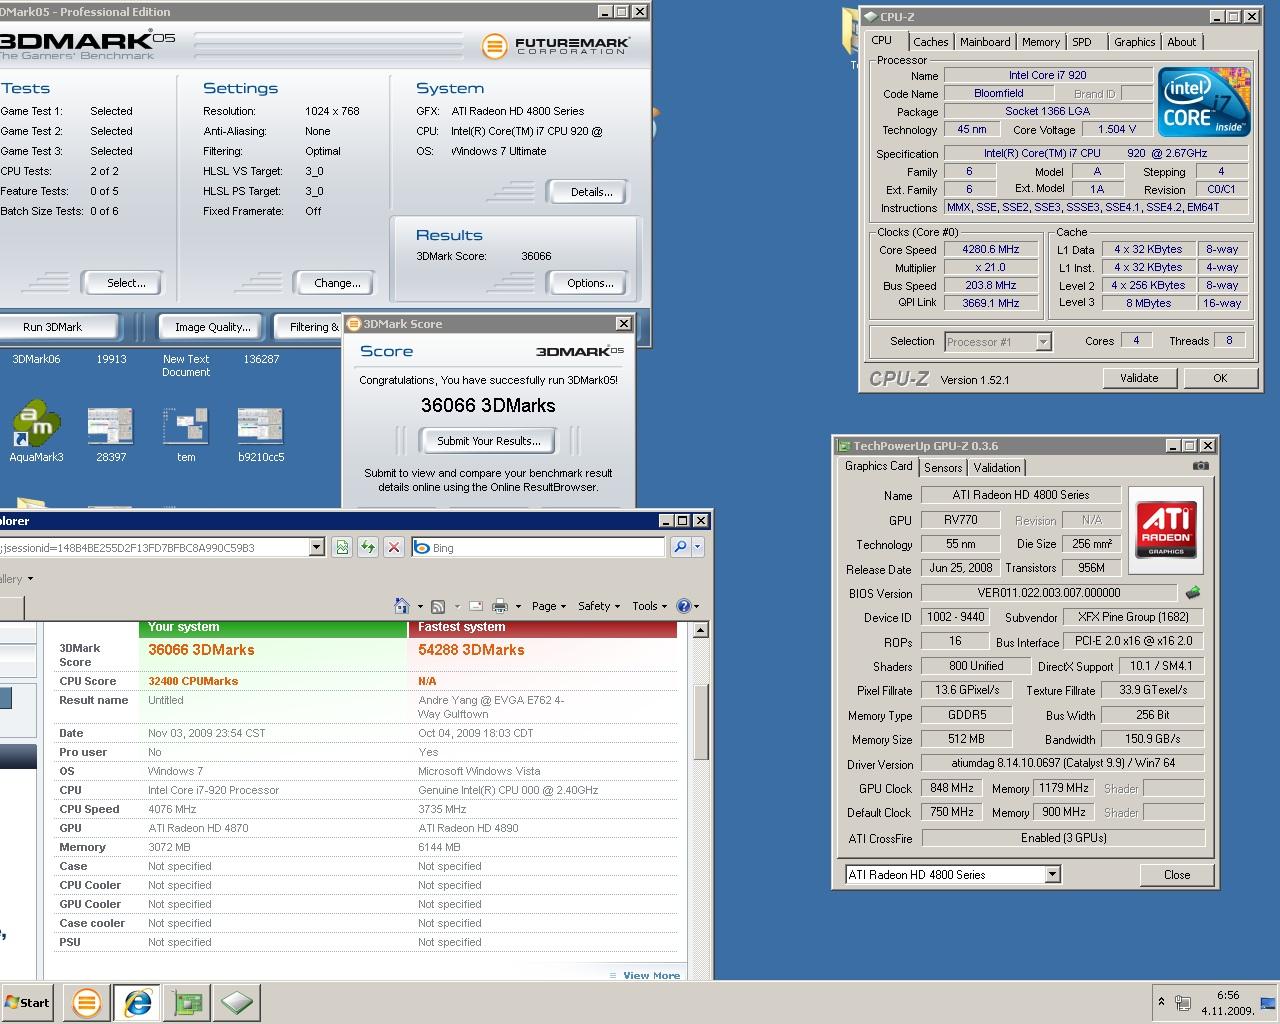Switch to the Caches tab in CPU-Z

[x=930, y=42]
